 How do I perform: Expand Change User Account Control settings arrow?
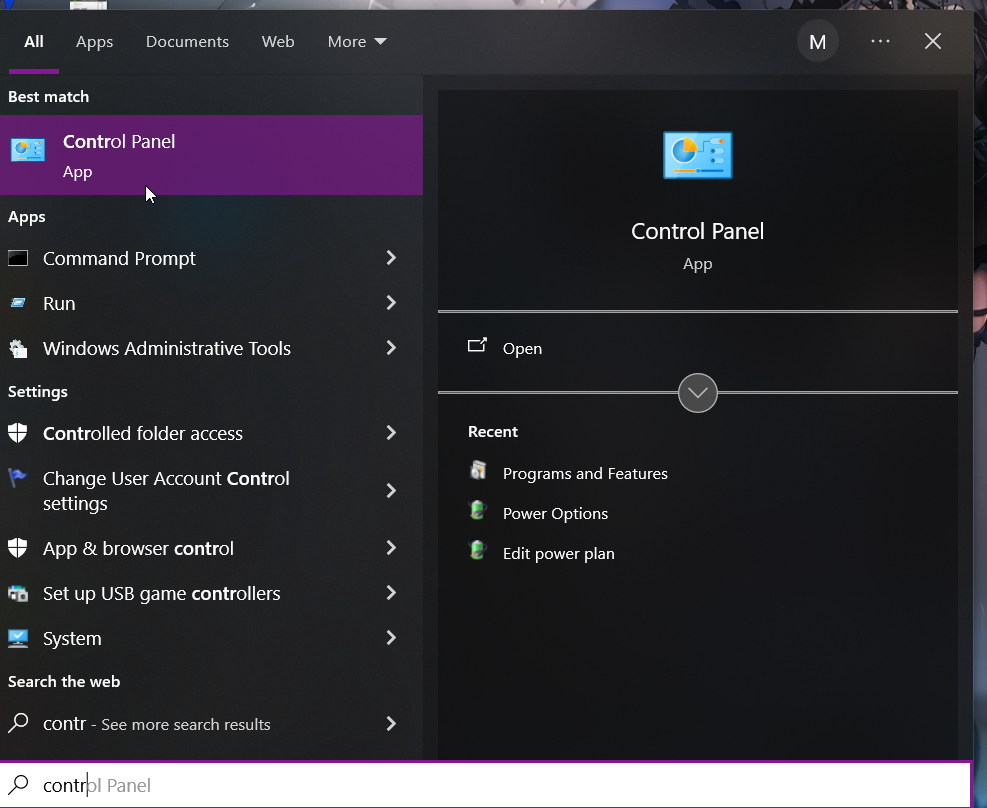[x=391, y=491]
